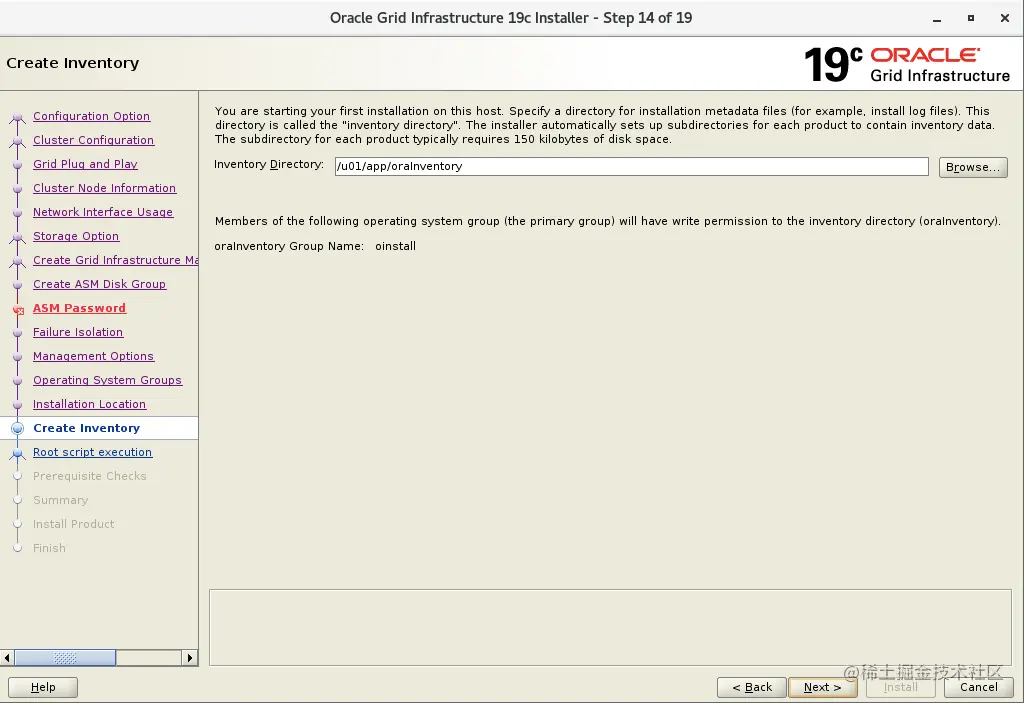Screen dimensions: 1024x703
Task: Click the Grid Plug and Play bullet icon
Action: 18,165
